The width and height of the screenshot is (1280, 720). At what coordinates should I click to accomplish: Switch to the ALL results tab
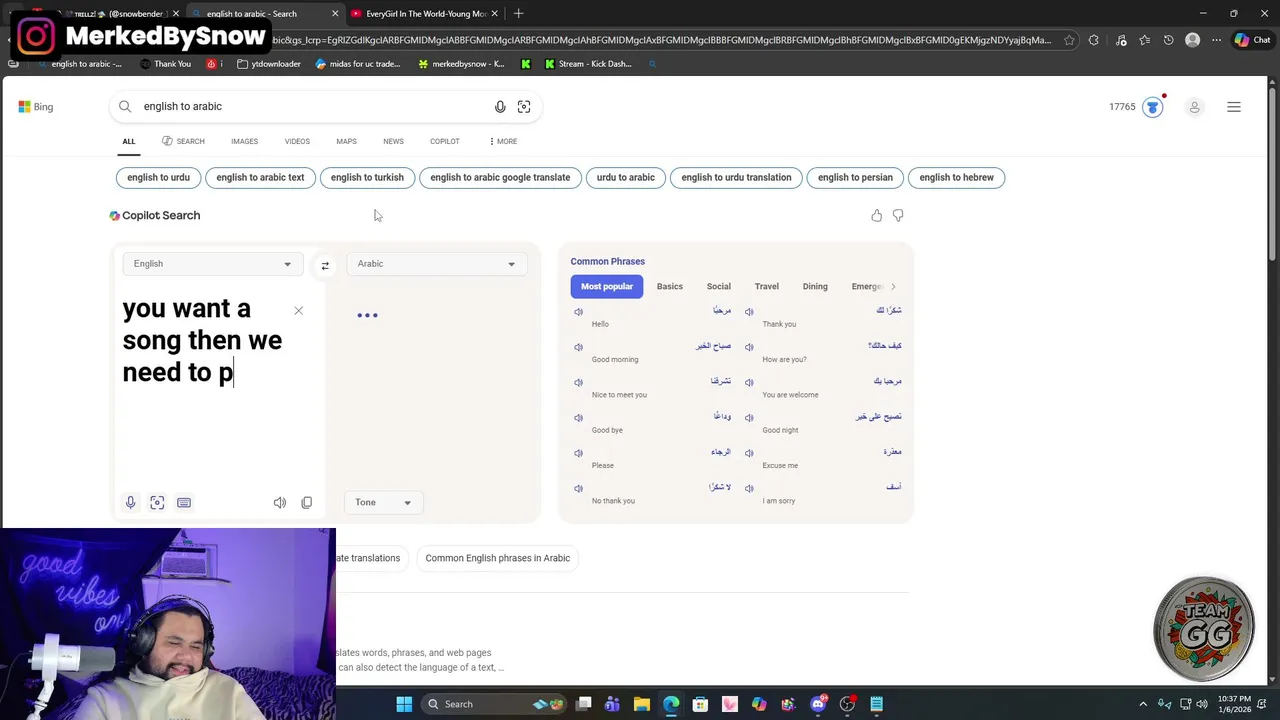(129, 141)
